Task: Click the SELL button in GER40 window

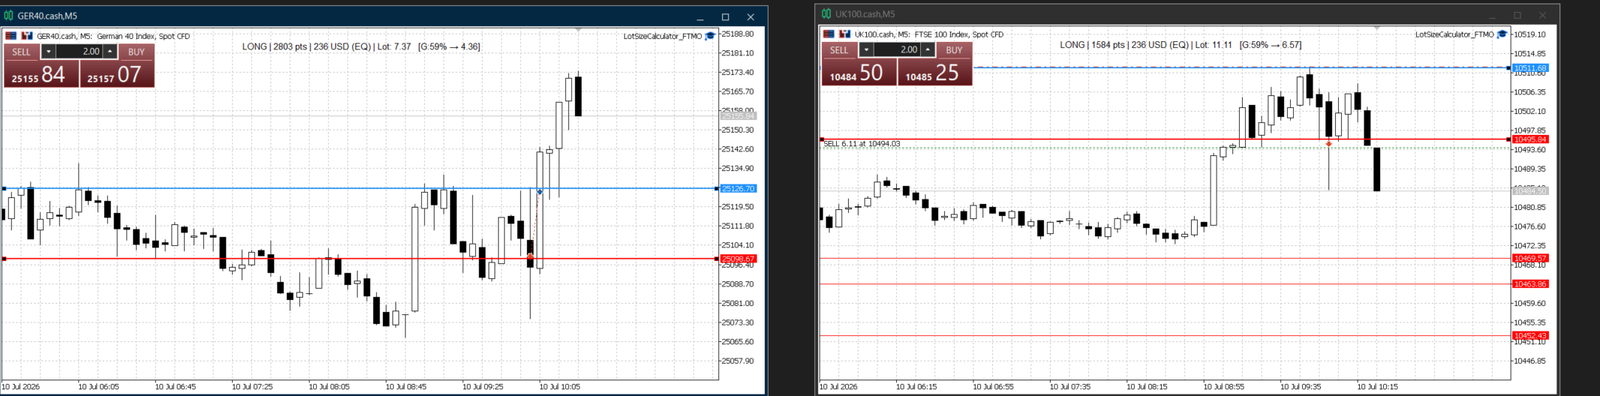Action: point(21,52)
